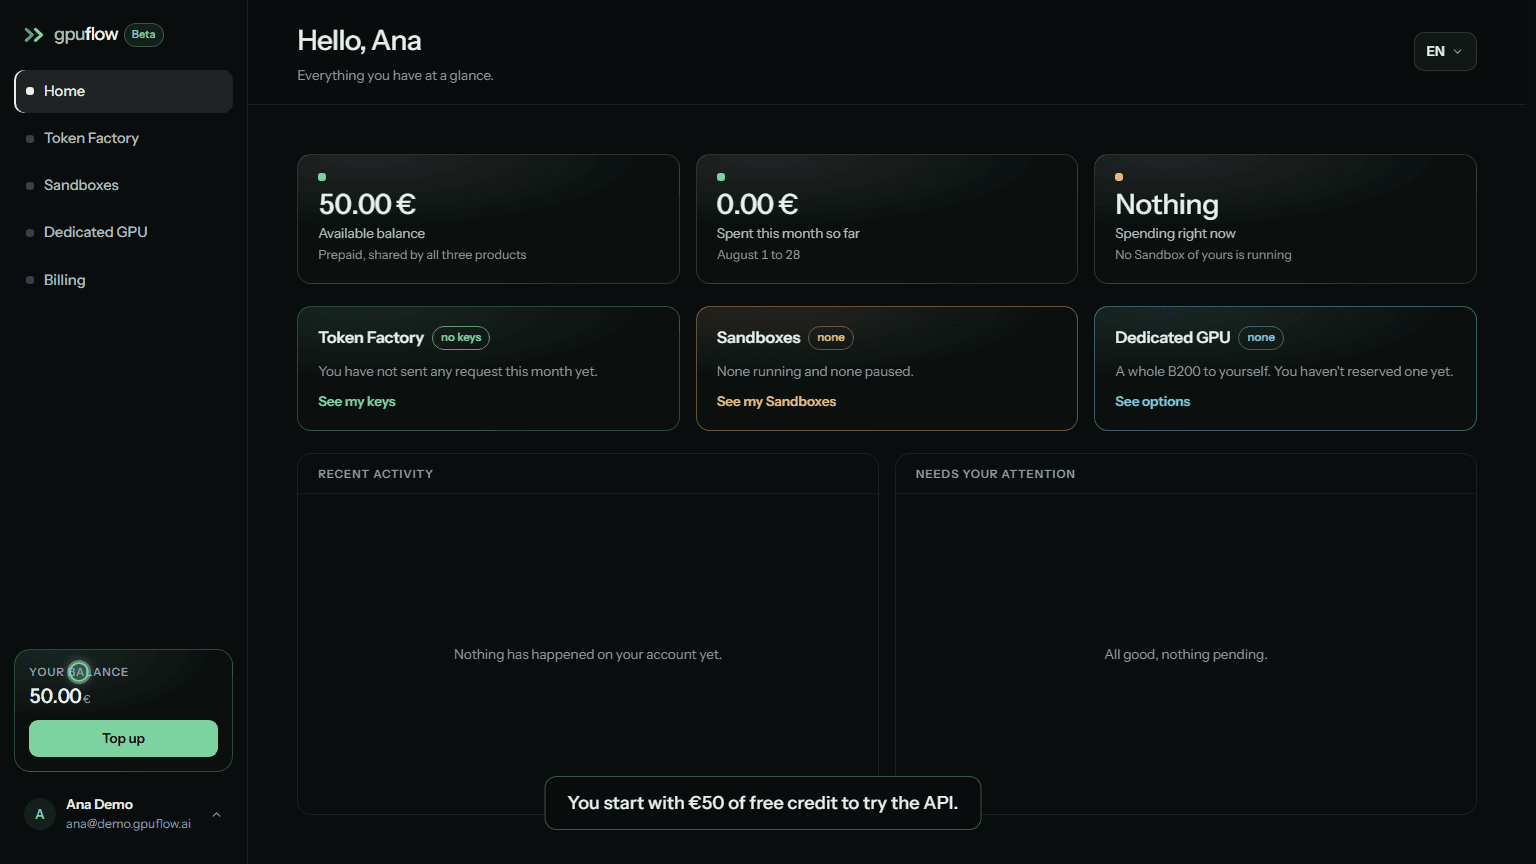The width and height of the screenshot is (1536, 864).
Task: Click the August 1 to 28 text
Action: [758, 255]
